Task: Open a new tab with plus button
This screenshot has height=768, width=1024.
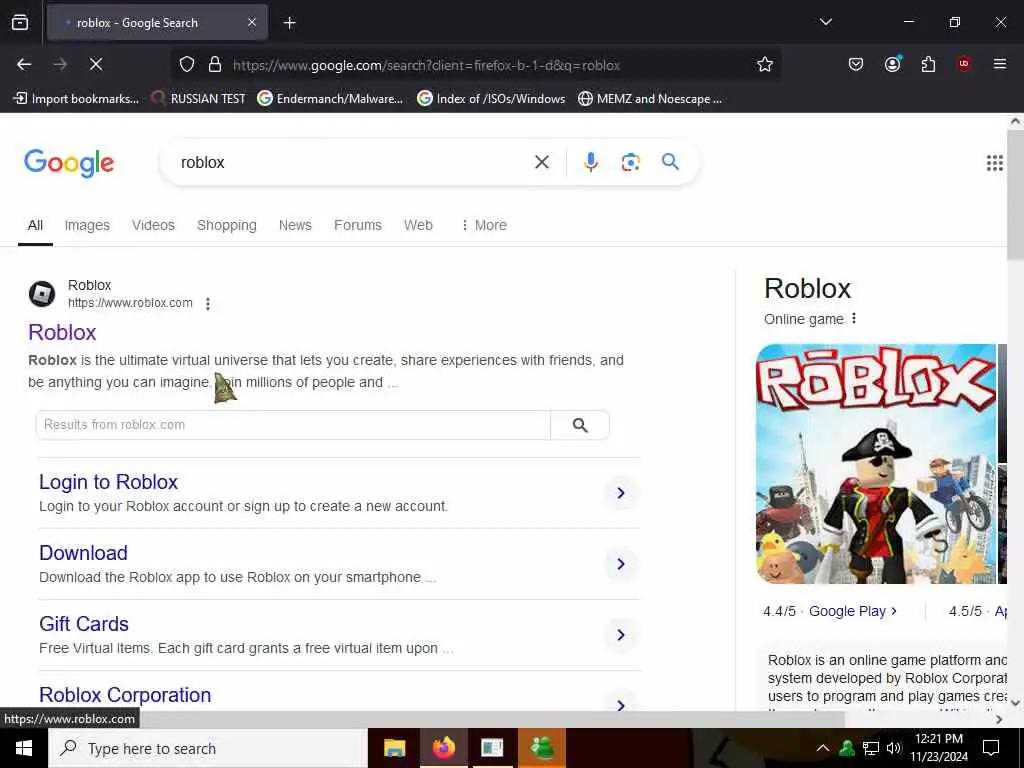Action: coord(289,23)
